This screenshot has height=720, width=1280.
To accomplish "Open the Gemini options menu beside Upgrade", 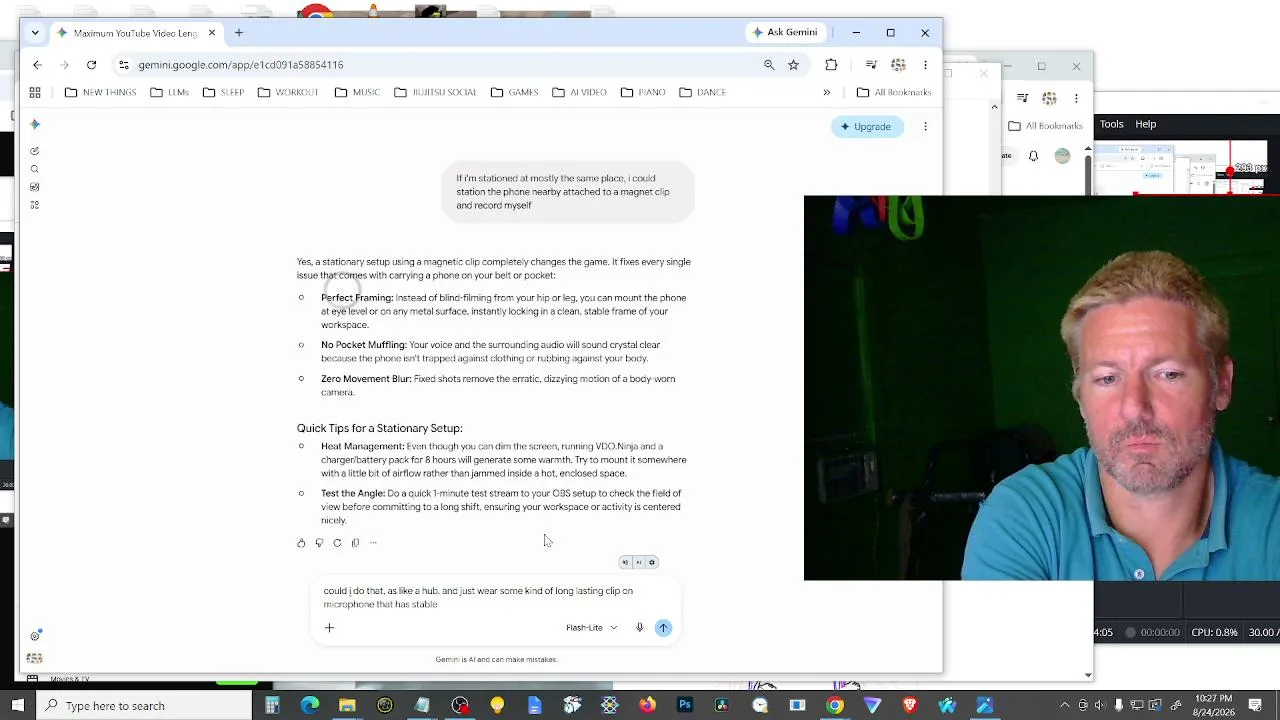I will coord(925,127).
